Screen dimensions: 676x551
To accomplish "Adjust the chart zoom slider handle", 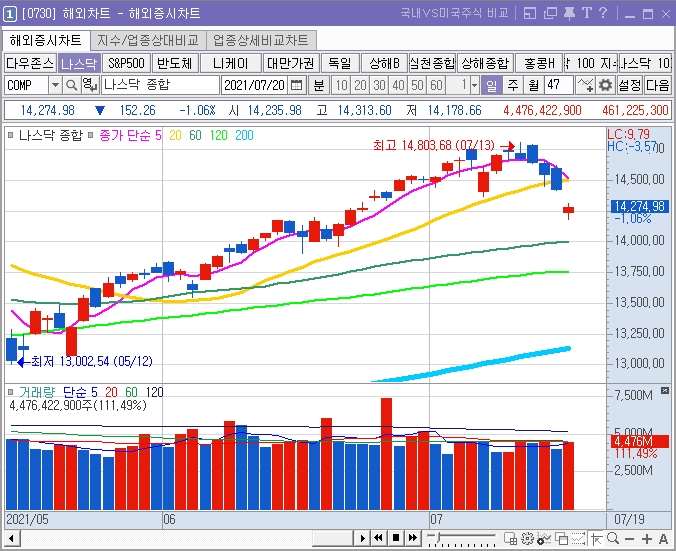I will (x=437, y=537).
